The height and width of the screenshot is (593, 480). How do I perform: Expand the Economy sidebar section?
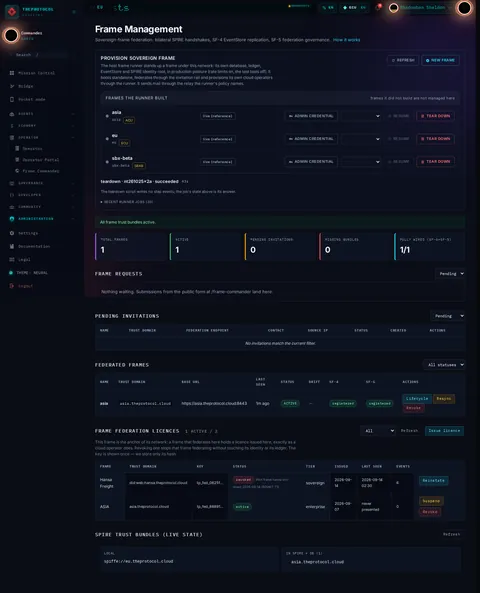(x=42, y=126)
